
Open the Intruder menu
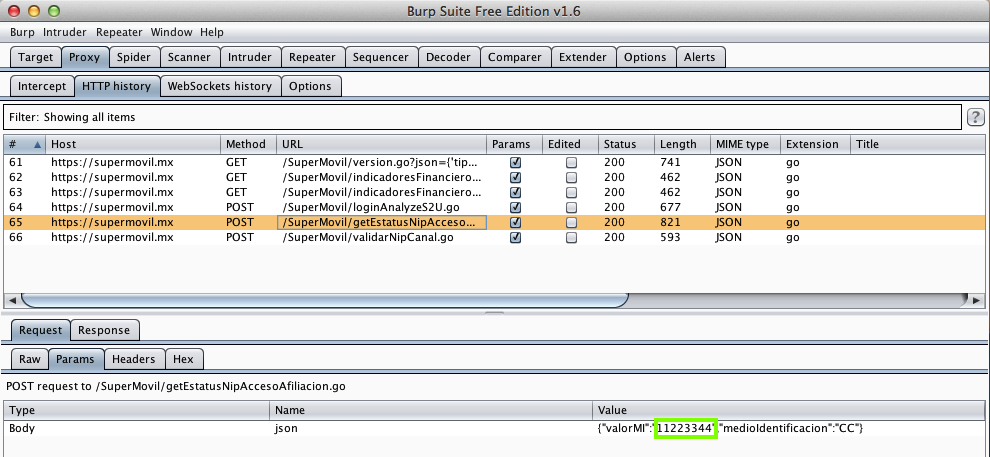click(x=65, y=32)
